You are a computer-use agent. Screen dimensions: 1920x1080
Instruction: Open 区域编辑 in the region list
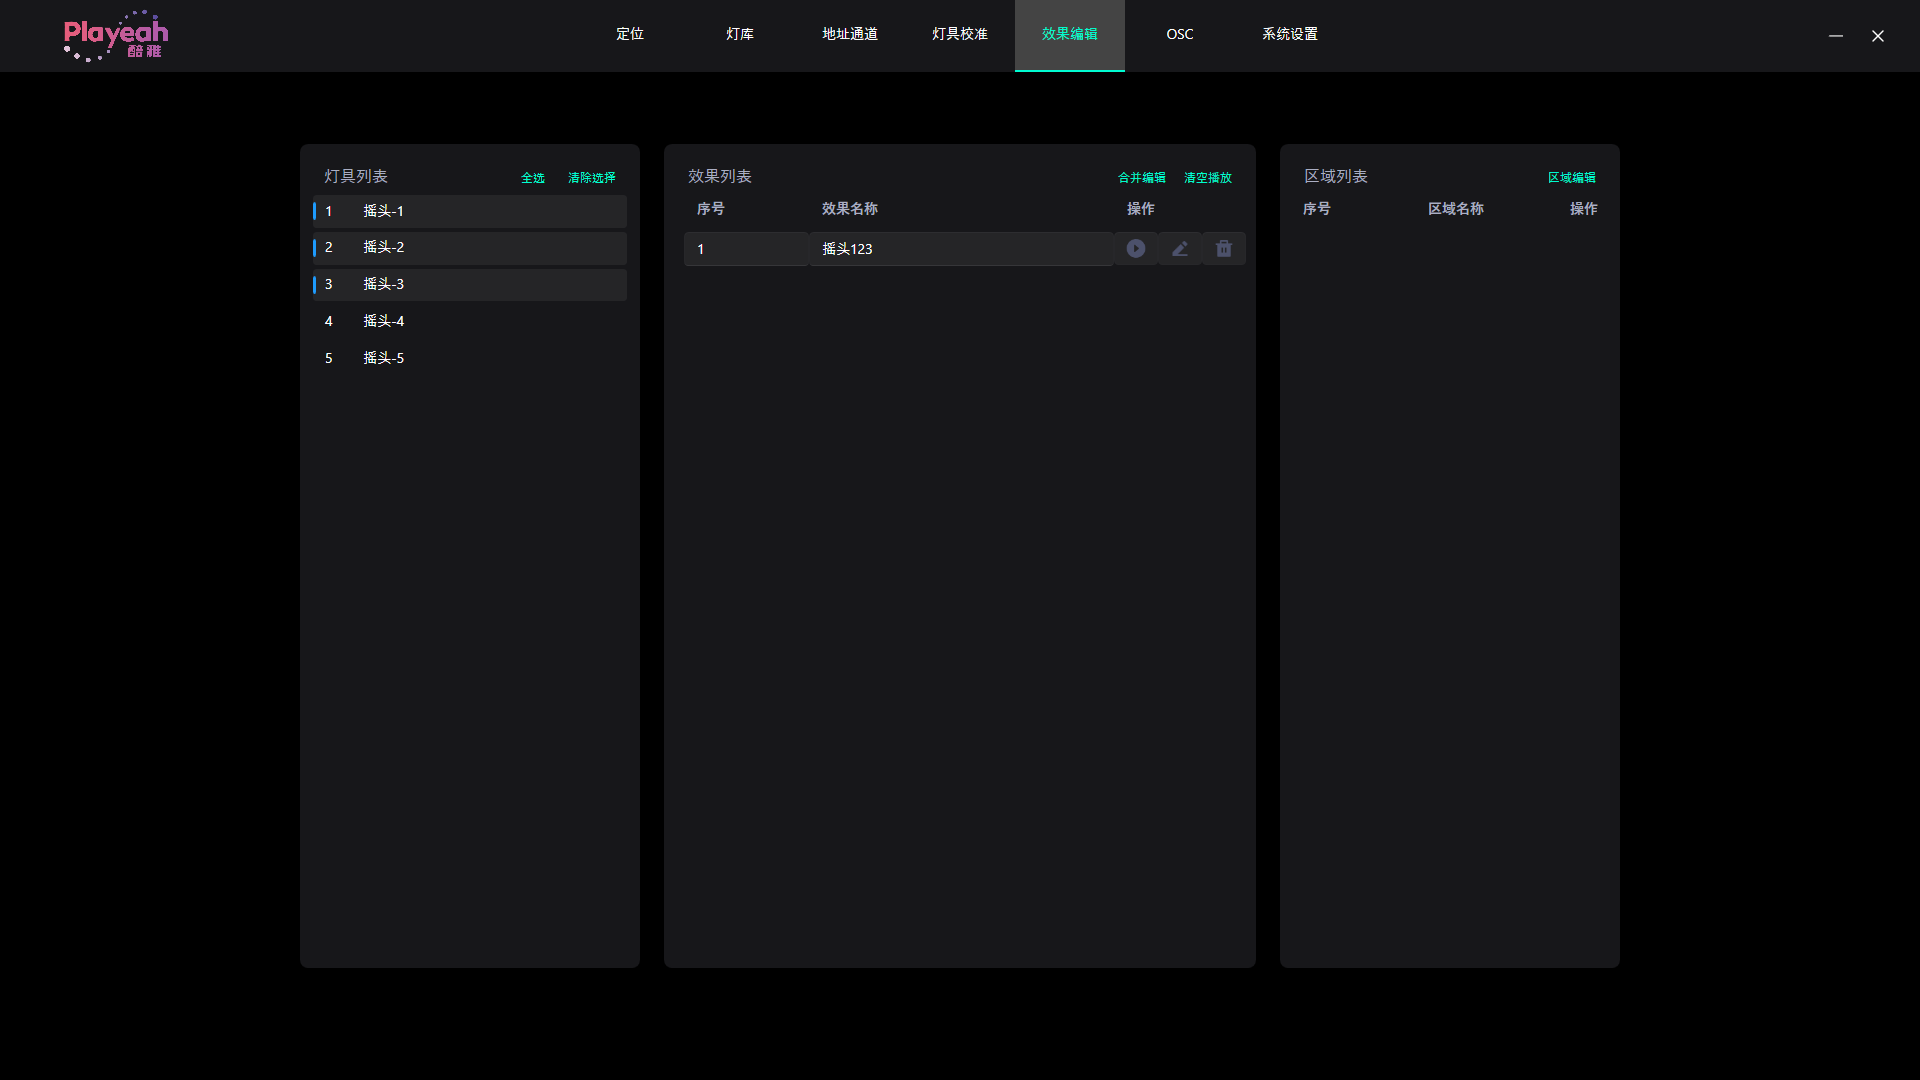click(1572, 178)
